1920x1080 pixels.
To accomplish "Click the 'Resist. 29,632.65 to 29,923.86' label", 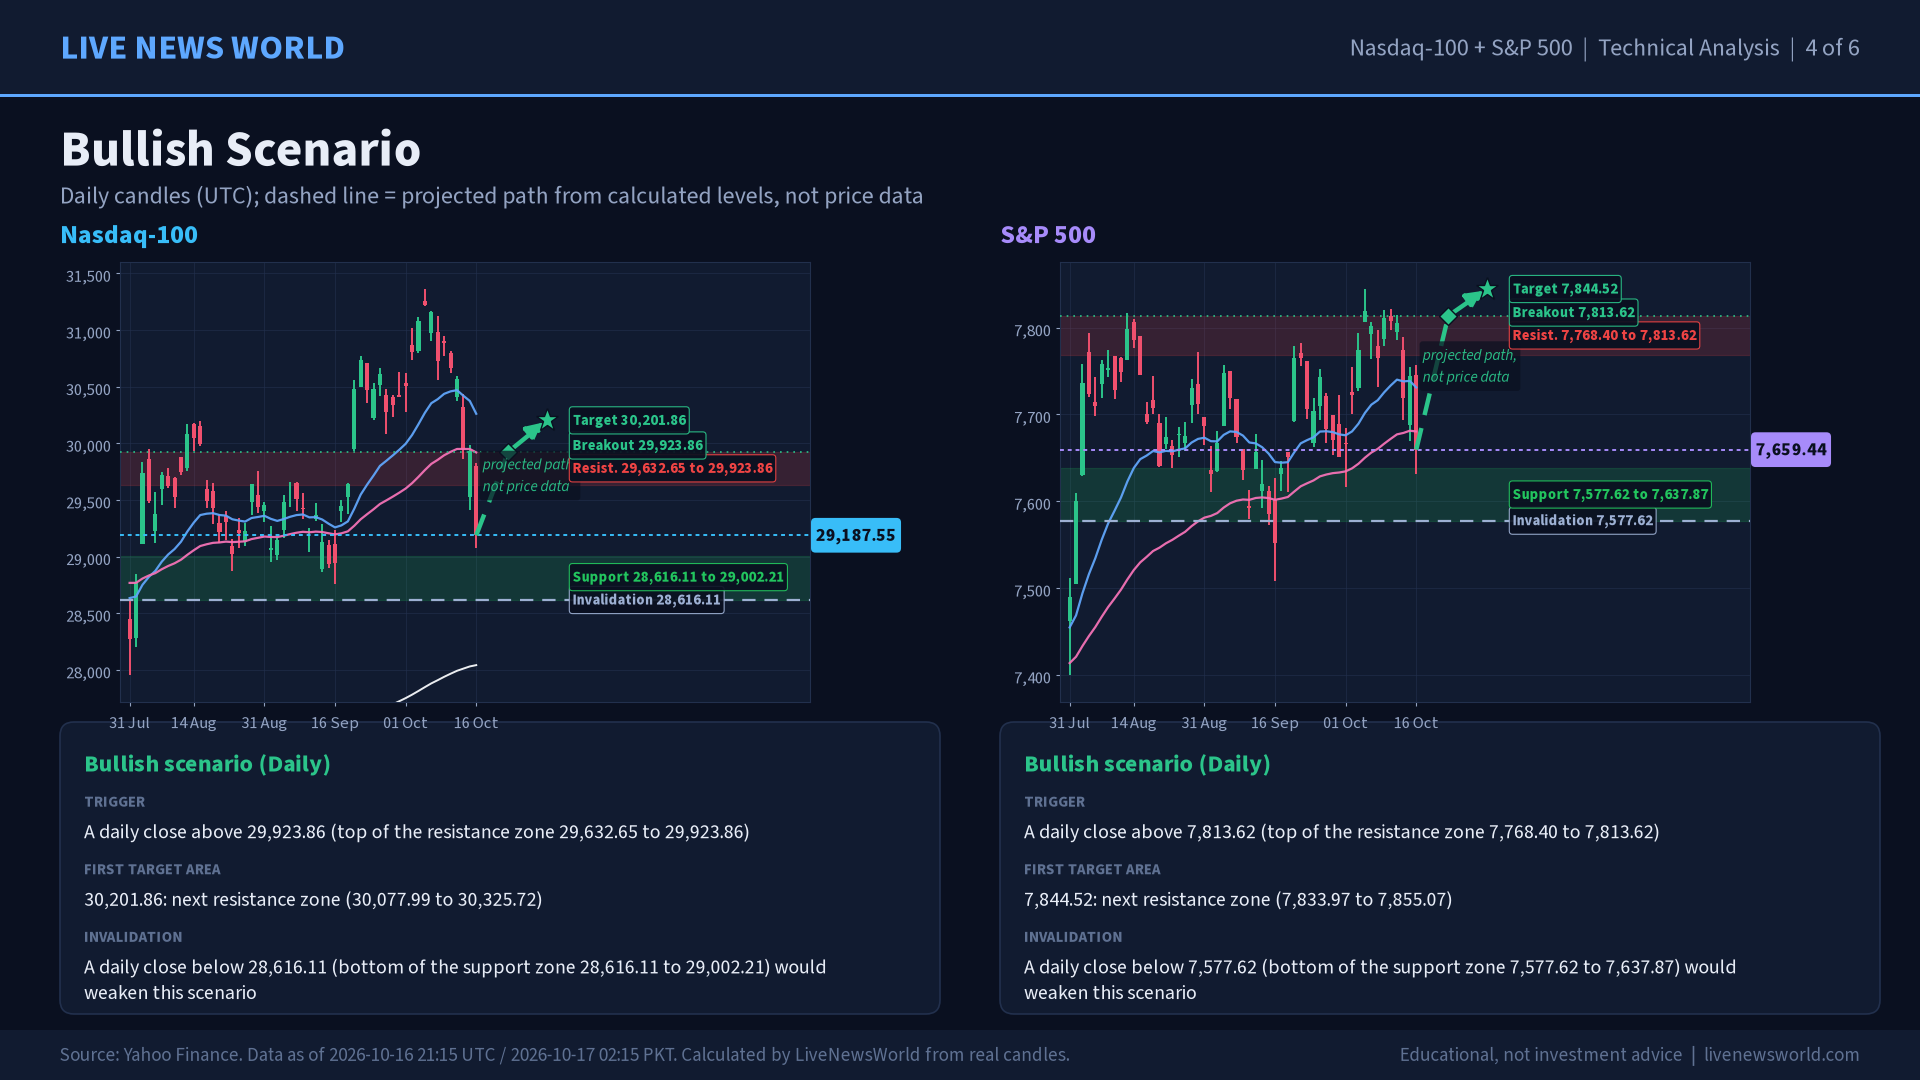I will tap(672, 468).
